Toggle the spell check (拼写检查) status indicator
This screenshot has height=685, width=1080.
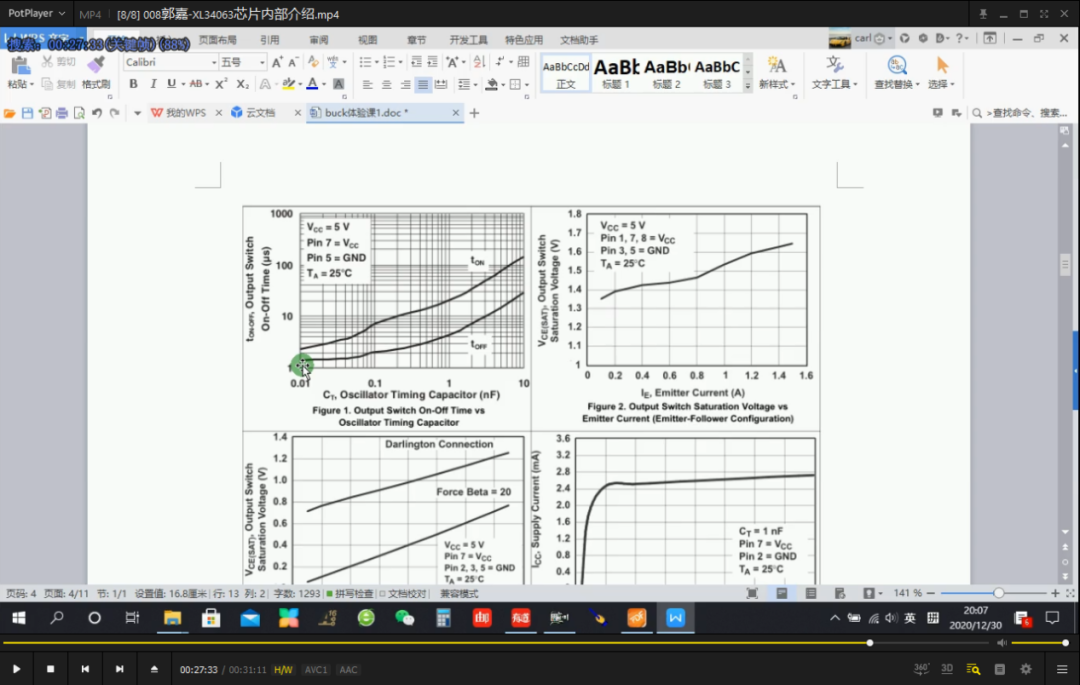click(350, 593)
